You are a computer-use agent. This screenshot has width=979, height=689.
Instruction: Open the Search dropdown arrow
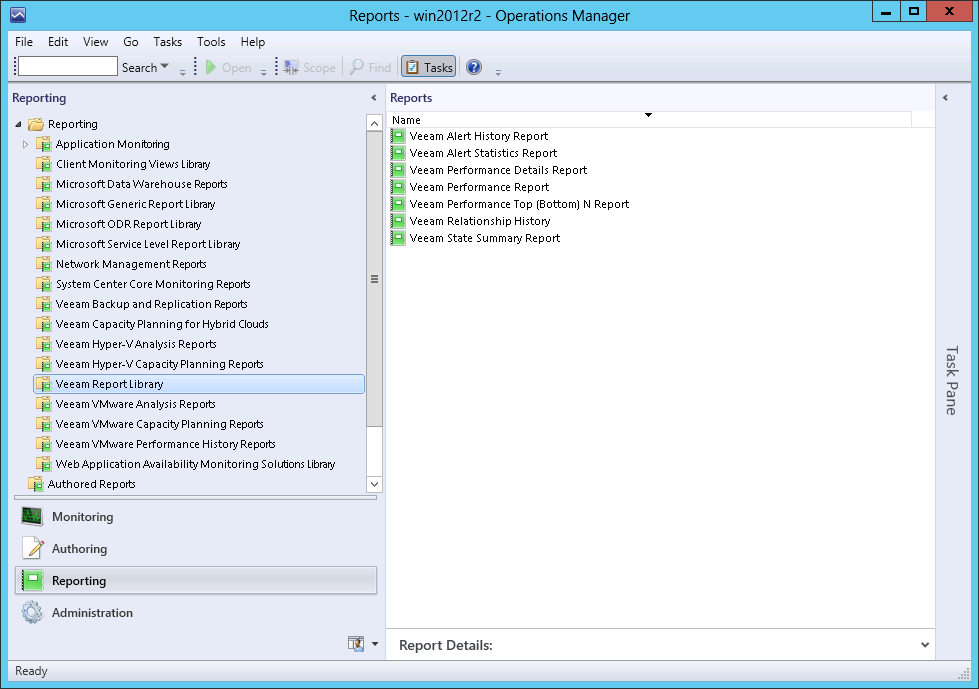click(x=165, y=66)
